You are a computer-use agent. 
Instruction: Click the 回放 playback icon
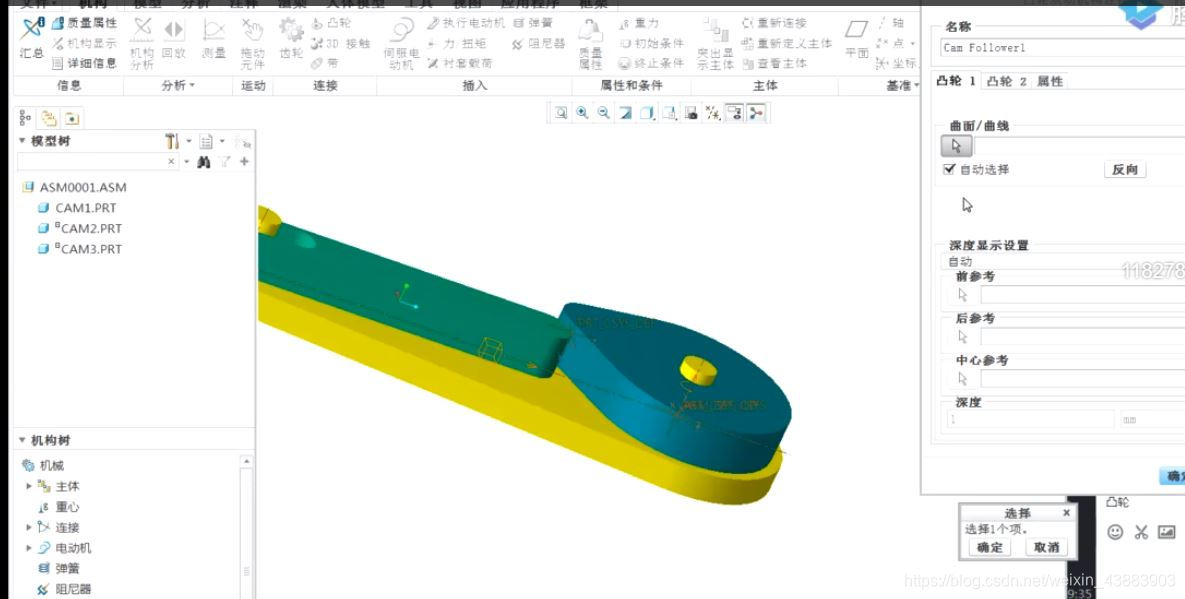pyautogui.click(x=174, y=40)
